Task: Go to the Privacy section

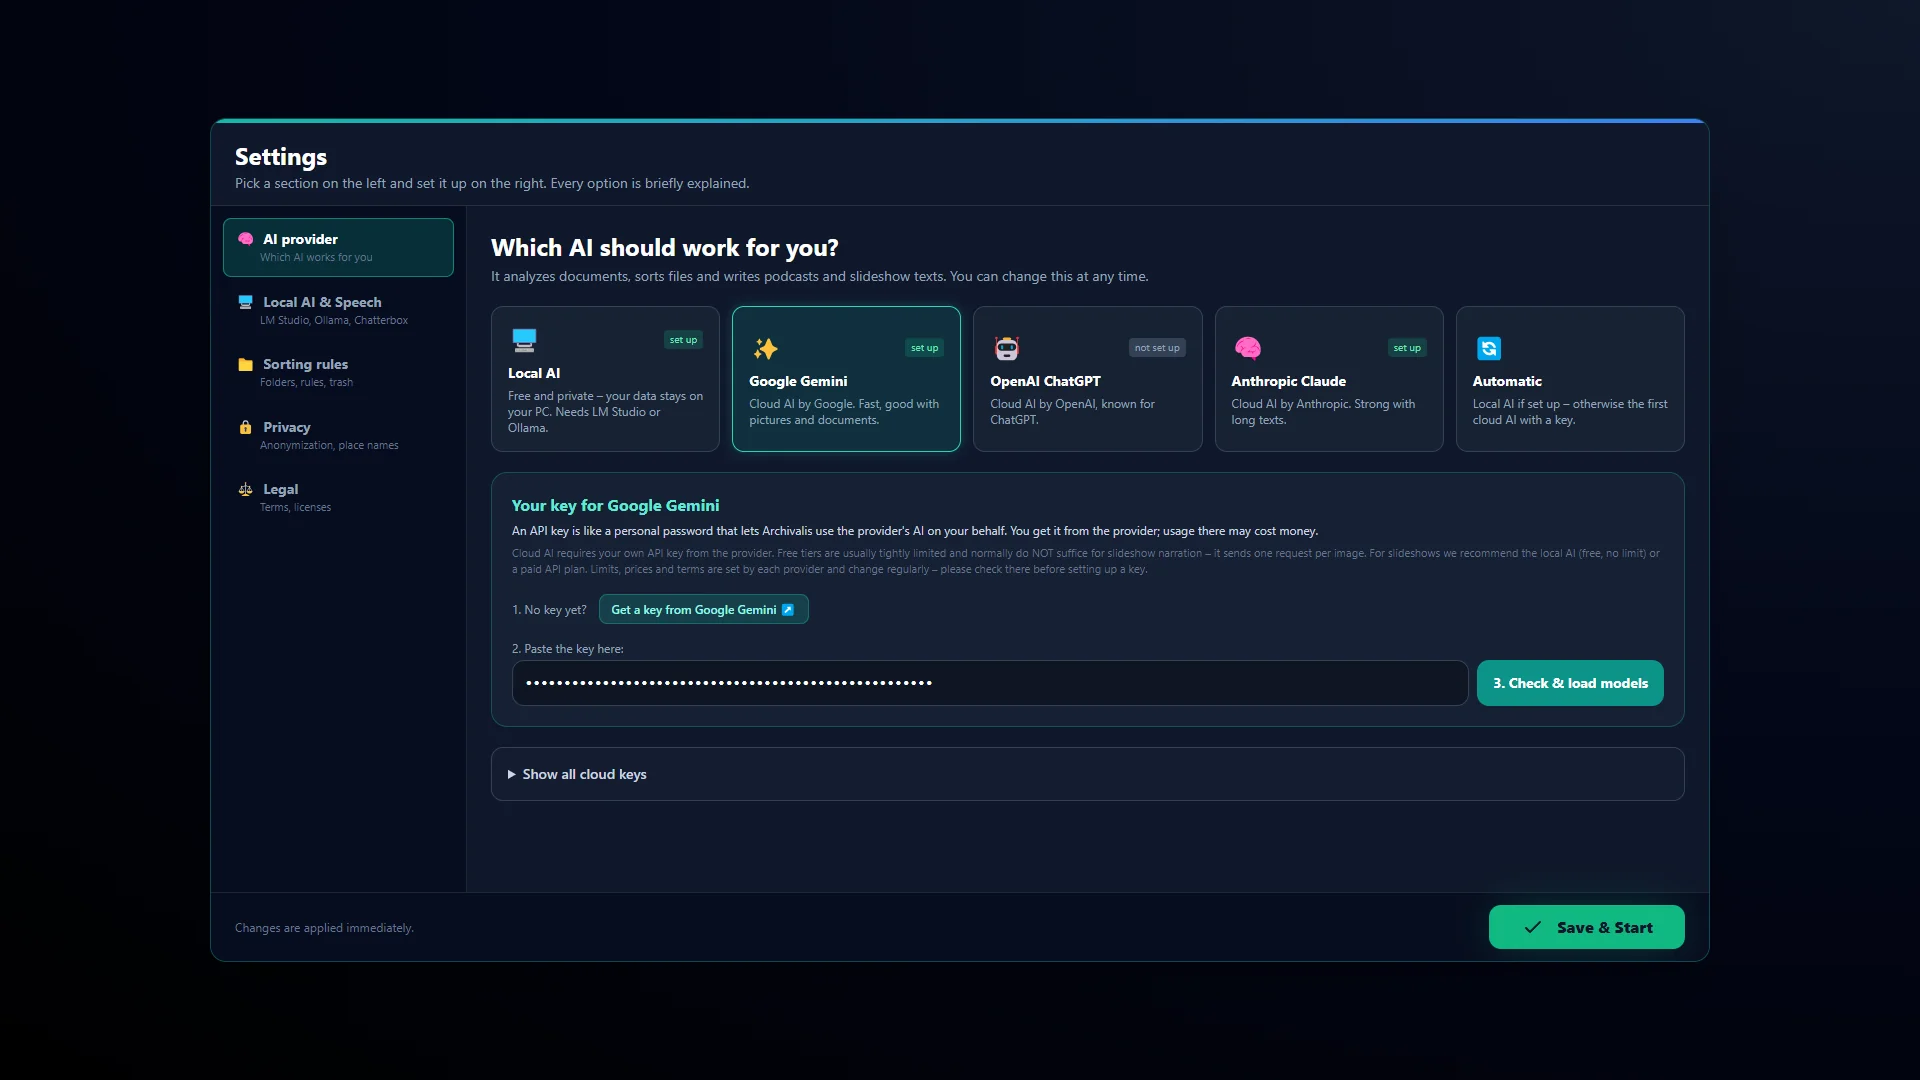Action: coord(338,435)
